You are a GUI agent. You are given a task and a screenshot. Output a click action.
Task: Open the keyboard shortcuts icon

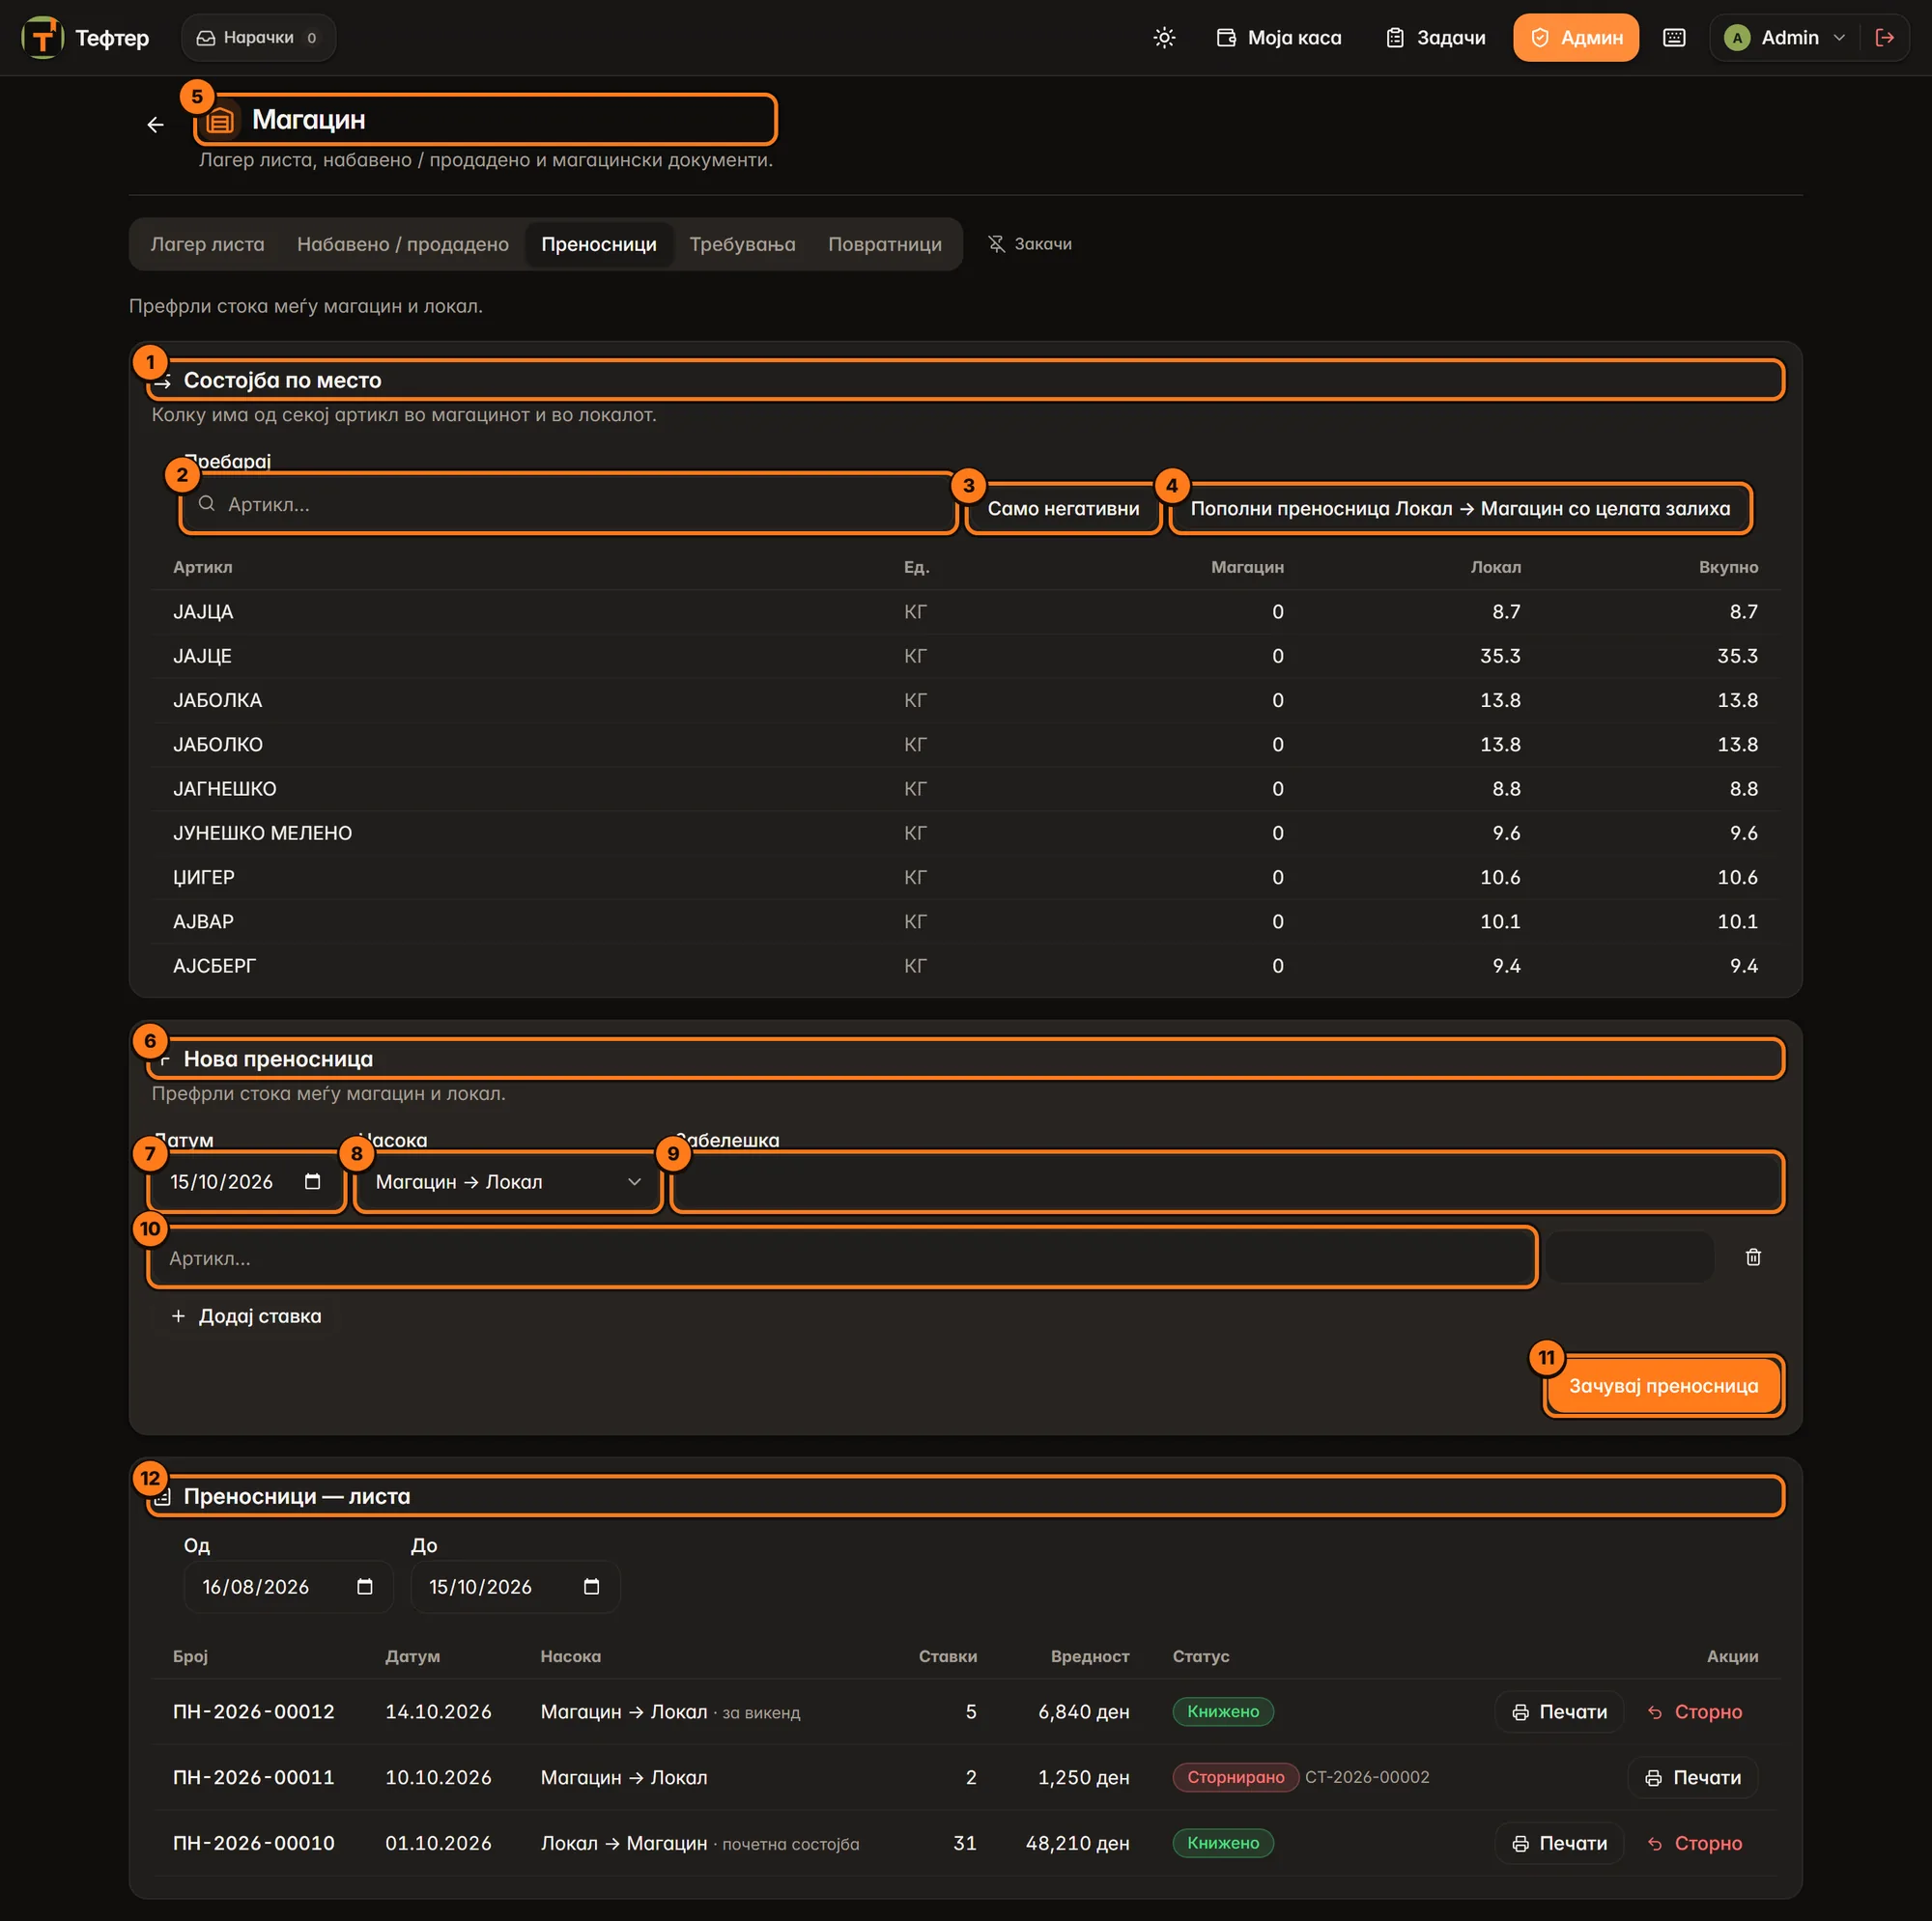pos(1674,38)
